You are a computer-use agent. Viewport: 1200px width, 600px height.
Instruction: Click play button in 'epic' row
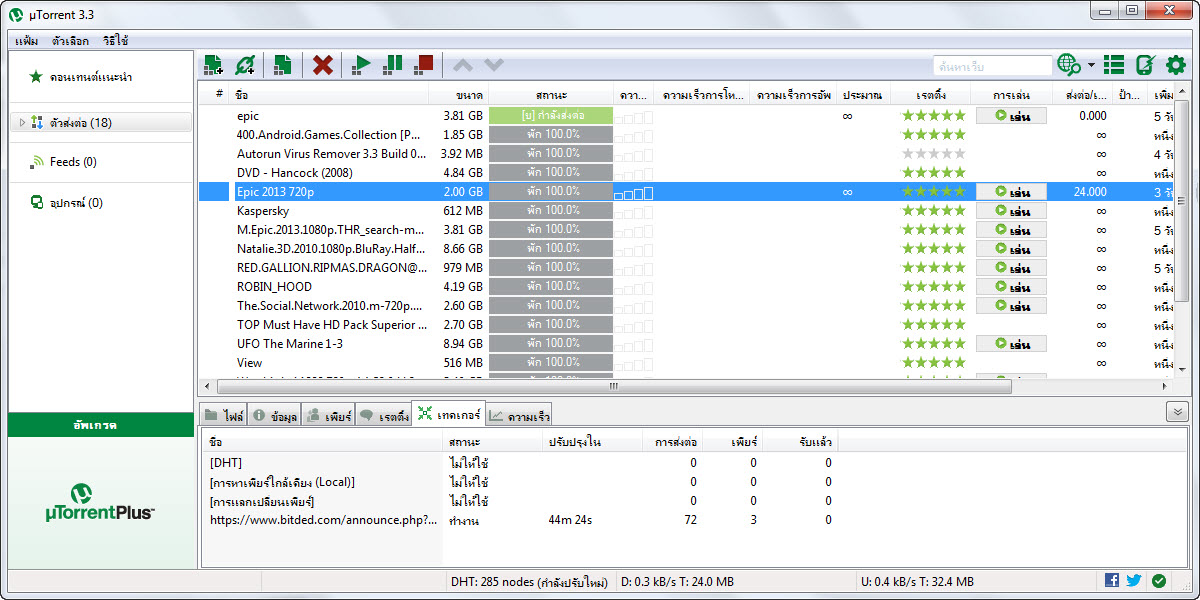click(1011, 116)
